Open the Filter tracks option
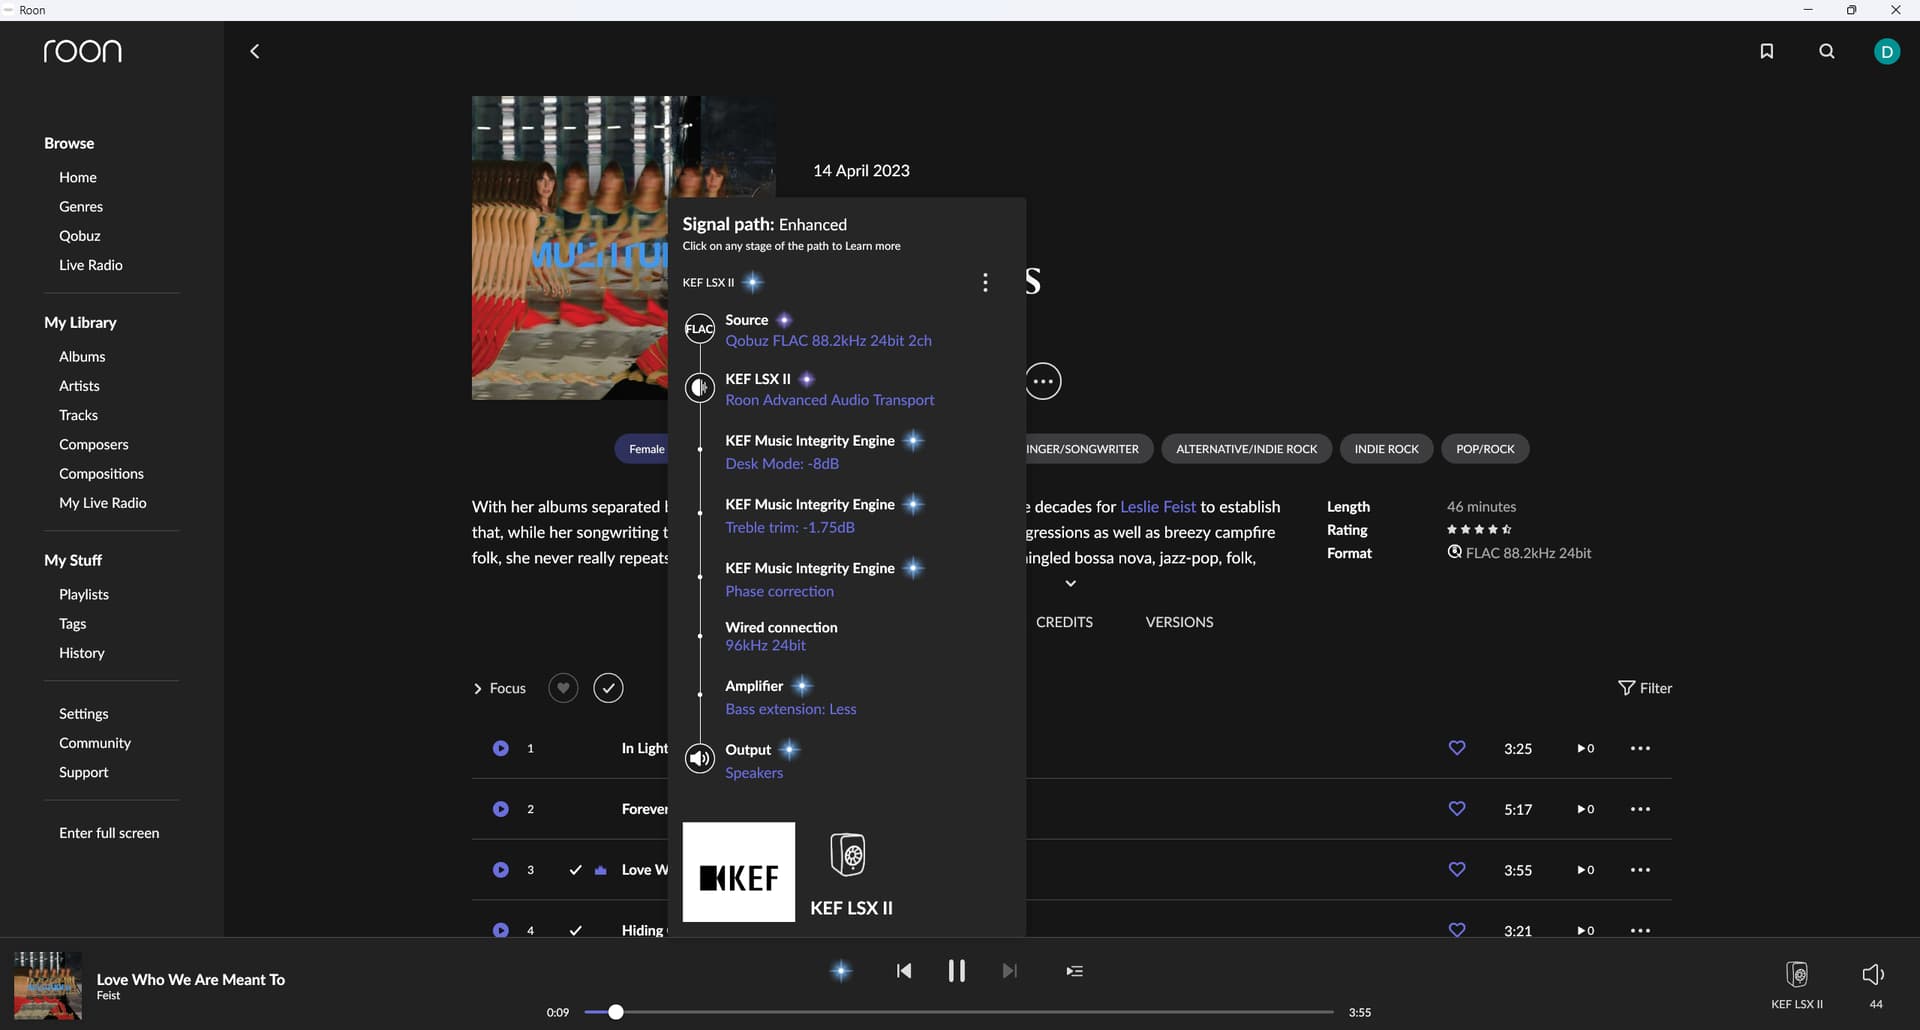The image size is (1920, 1030). pyautogui.click(x=1645, y=688)
